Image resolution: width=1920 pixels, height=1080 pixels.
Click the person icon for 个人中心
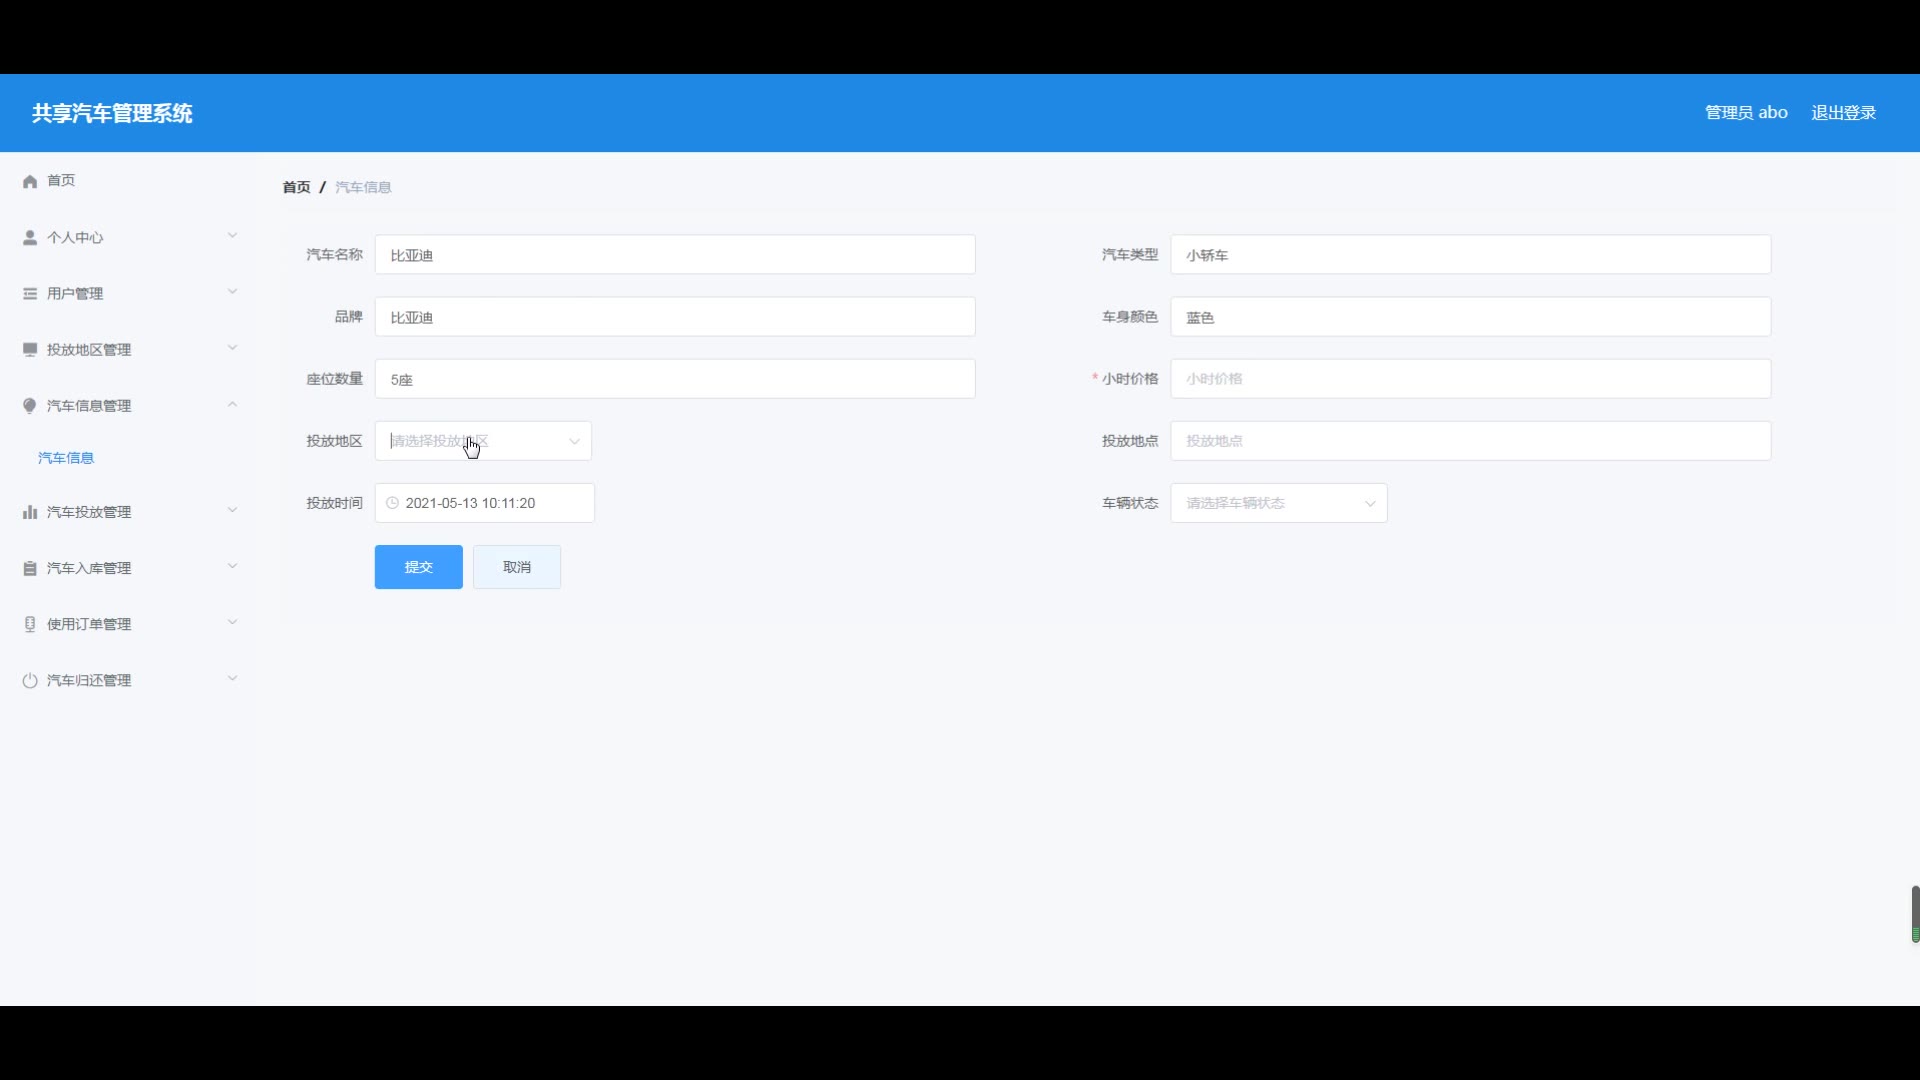pyautogui.click(x=30, y=237)
